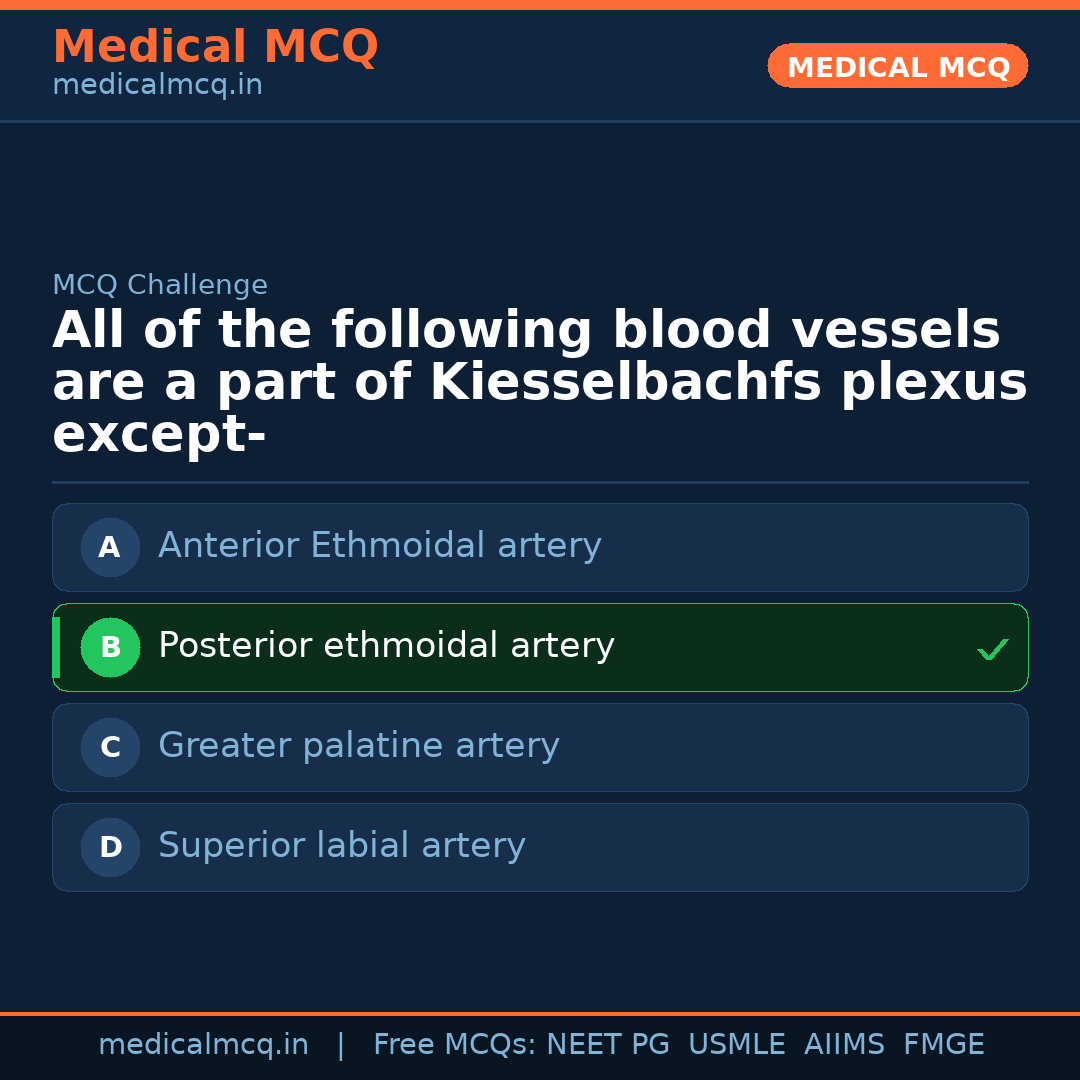Screen dimensions: 1080x1080
Task: Select the circular D badge icon
Action: [x=110, y=847]
